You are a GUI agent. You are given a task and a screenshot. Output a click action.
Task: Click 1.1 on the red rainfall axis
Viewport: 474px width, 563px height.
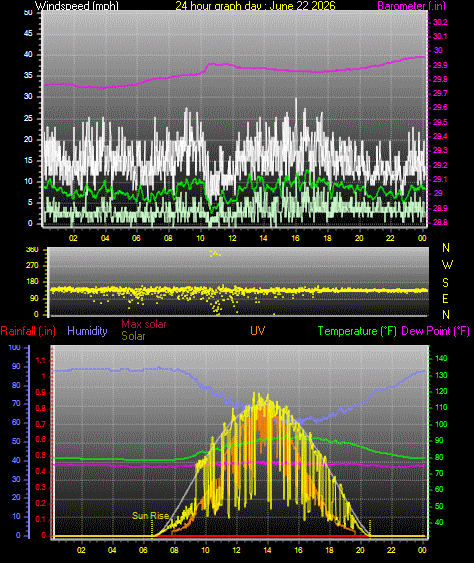click(x=41, y=360)
